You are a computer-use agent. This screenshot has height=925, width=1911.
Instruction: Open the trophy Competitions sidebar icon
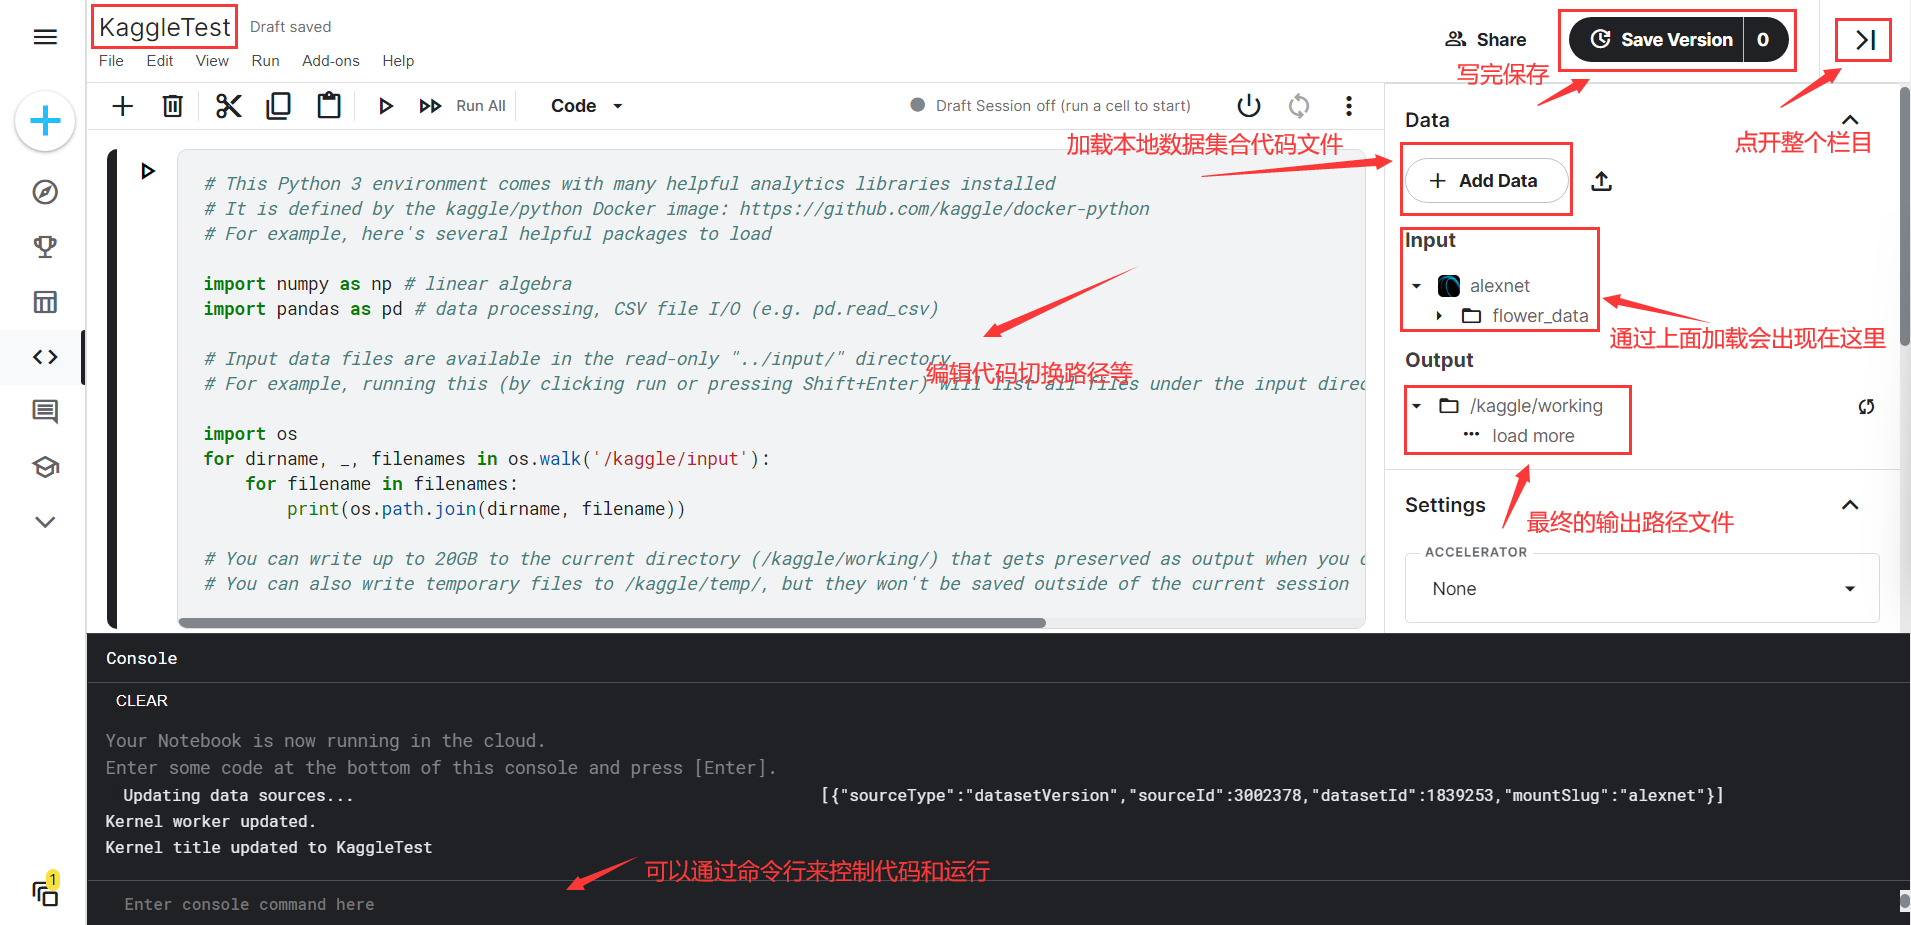click(45, 247)
